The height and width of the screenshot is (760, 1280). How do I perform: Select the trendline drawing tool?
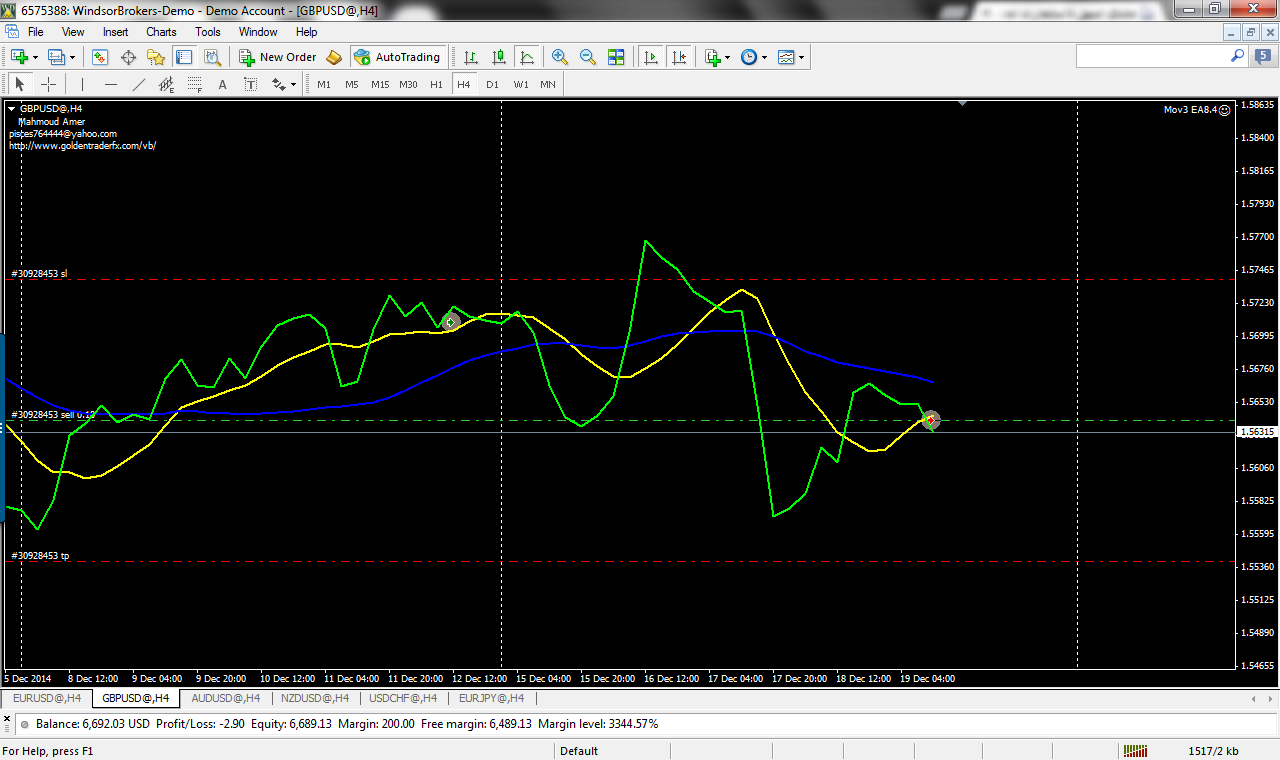pyautogui.click(x=138, y=84)
